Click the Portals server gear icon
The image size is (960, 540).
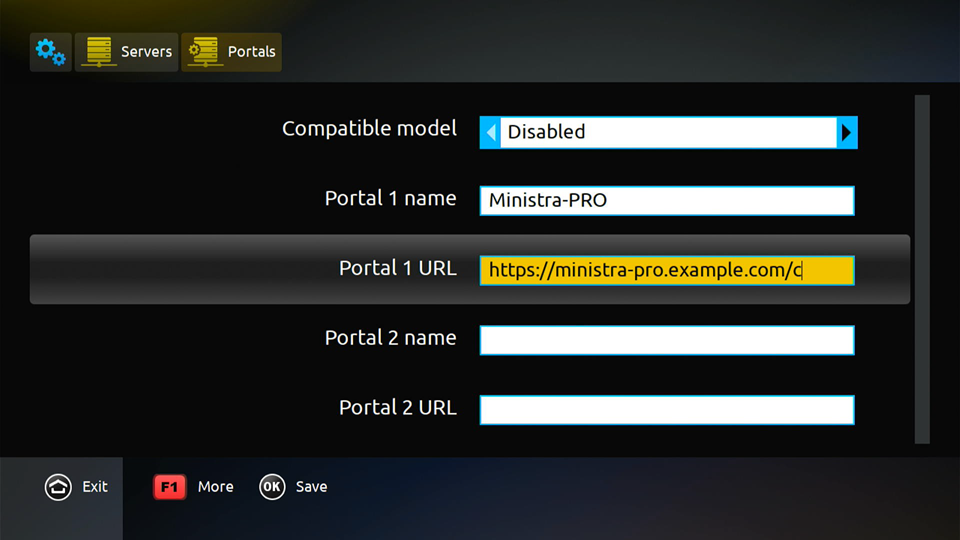(x=203, y=52)
